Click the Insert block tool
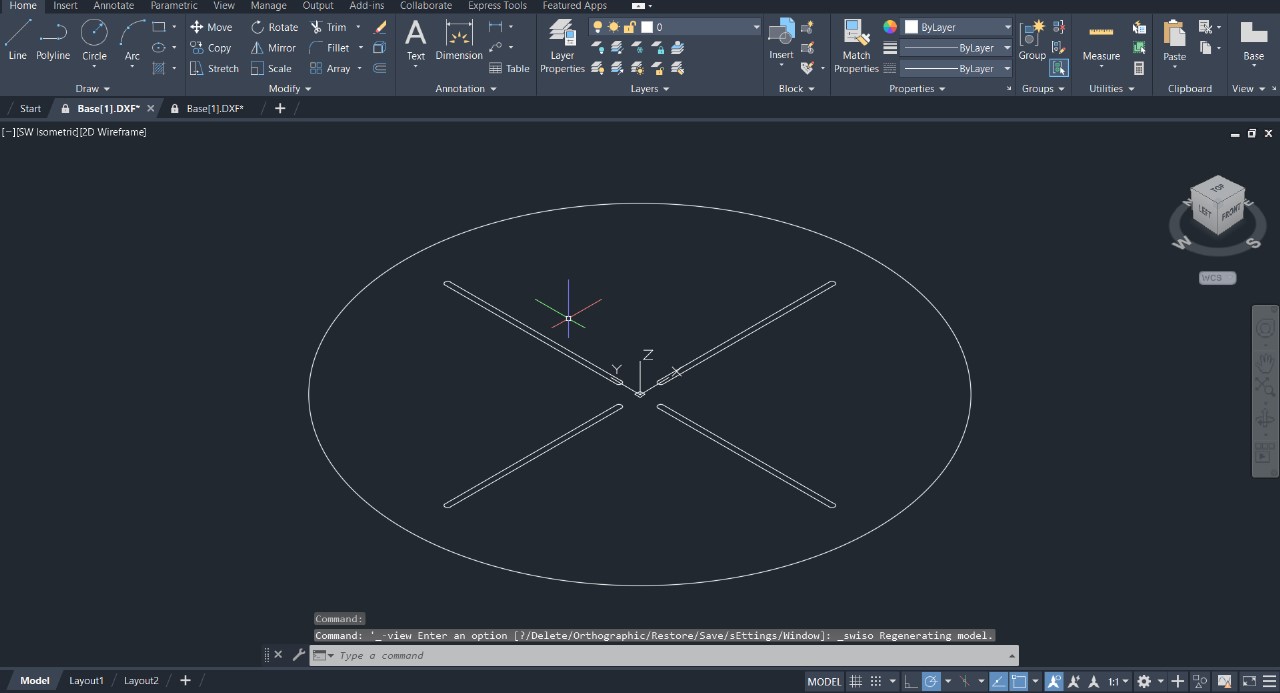Image resolution: width=1280 pixels, height=693 pixels. [x=781, y=40]
